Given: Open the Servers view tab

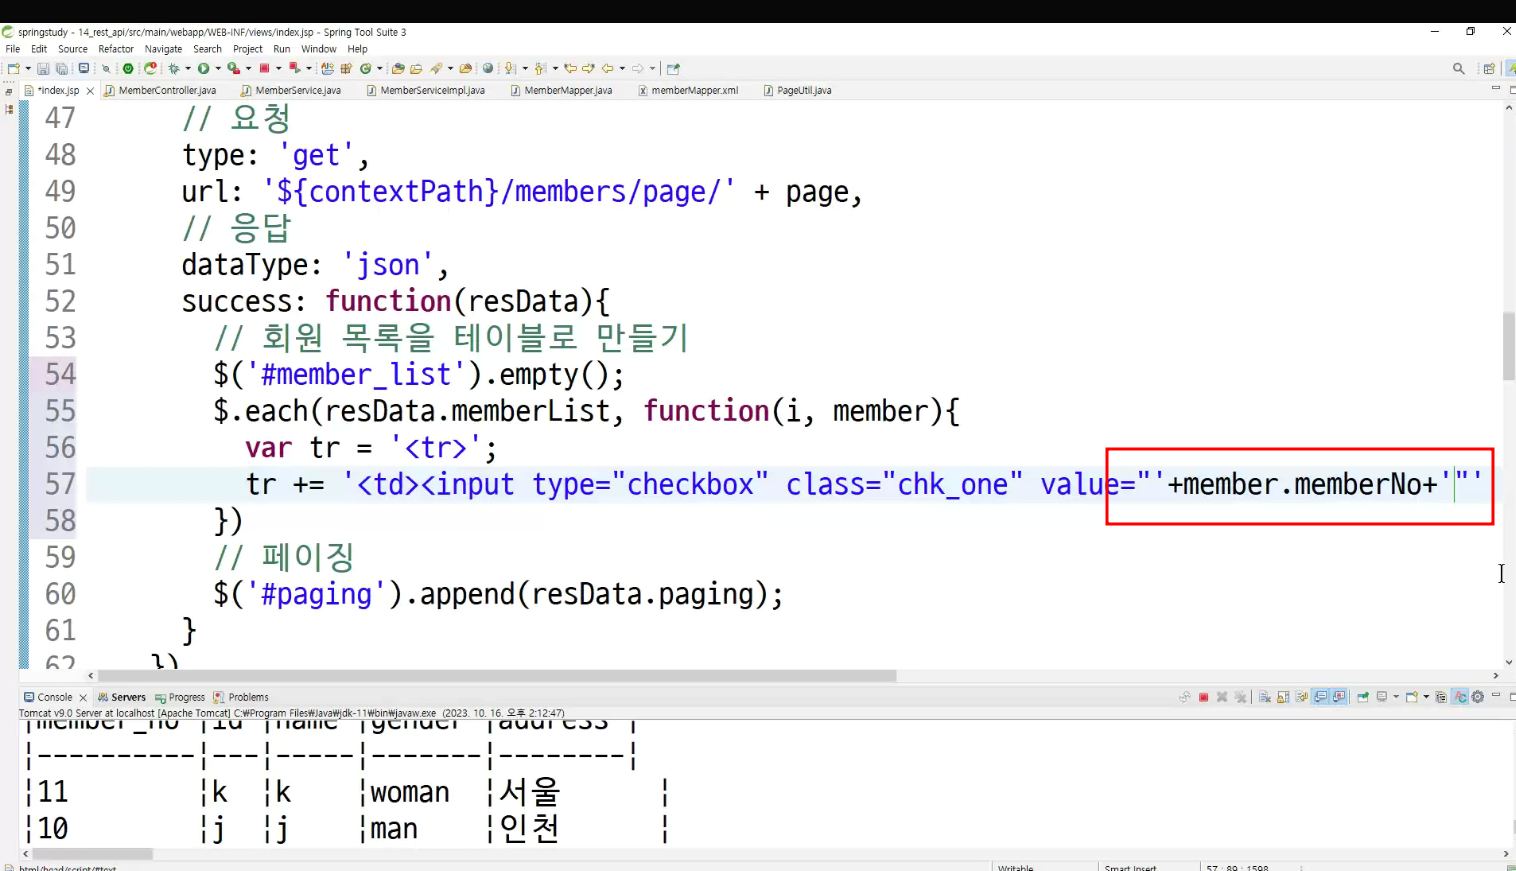Looking at the screenshot, I should (x=122, y=697).
